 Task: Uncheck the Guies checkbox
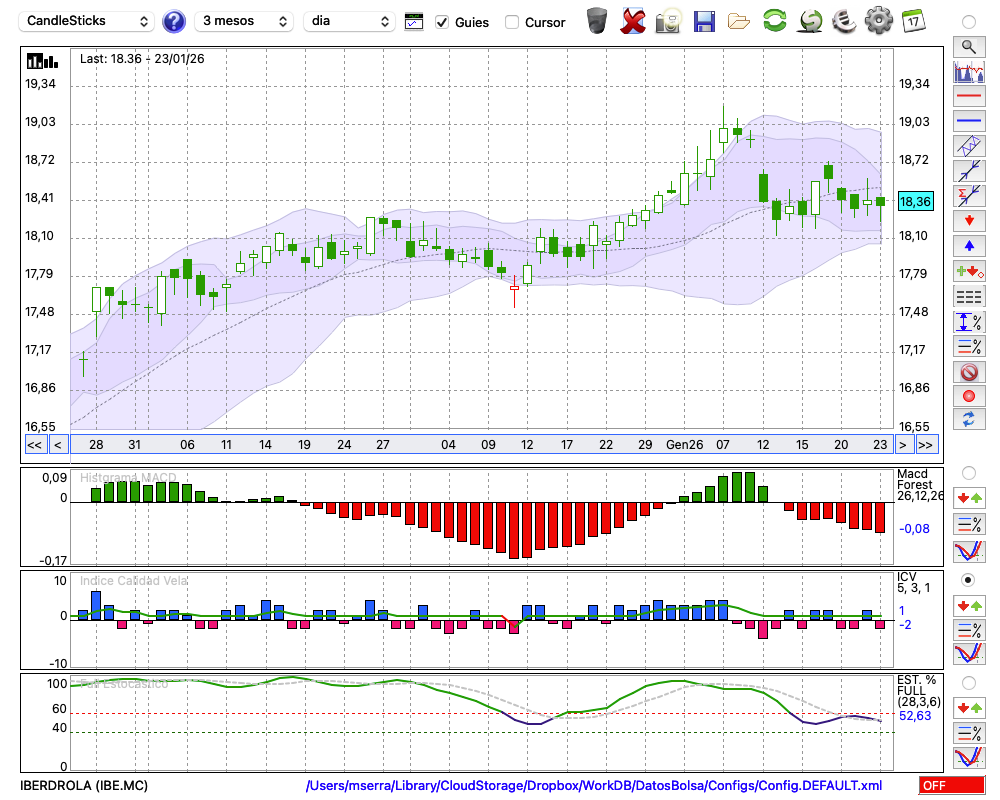pyautogui.click(x=442, y=22)
